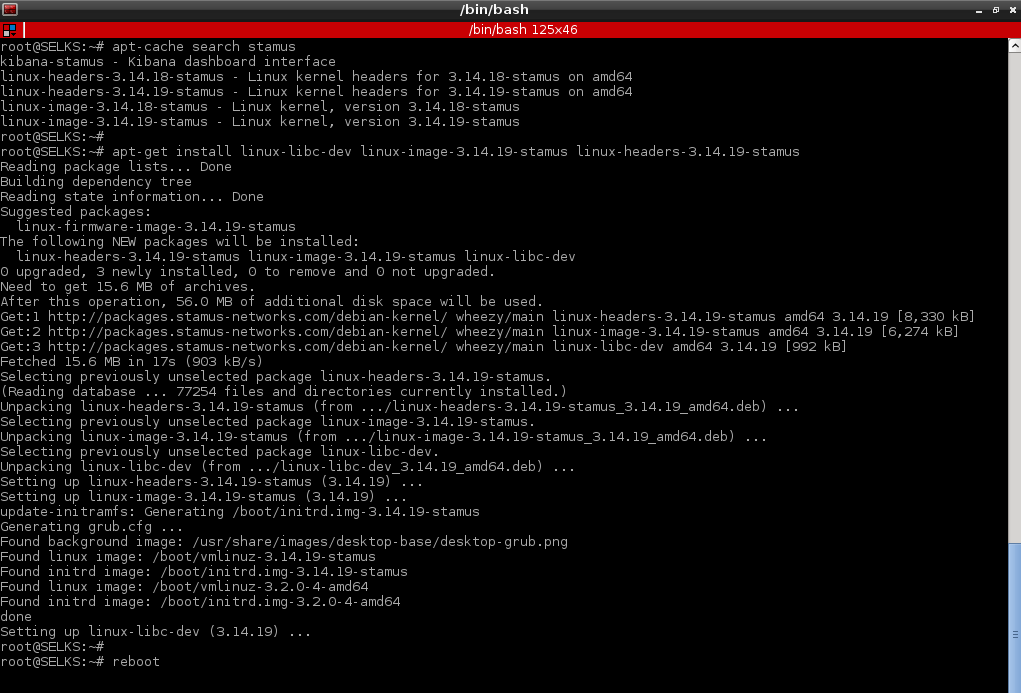Click the 'Get:2' download URL line

point(479,332)
